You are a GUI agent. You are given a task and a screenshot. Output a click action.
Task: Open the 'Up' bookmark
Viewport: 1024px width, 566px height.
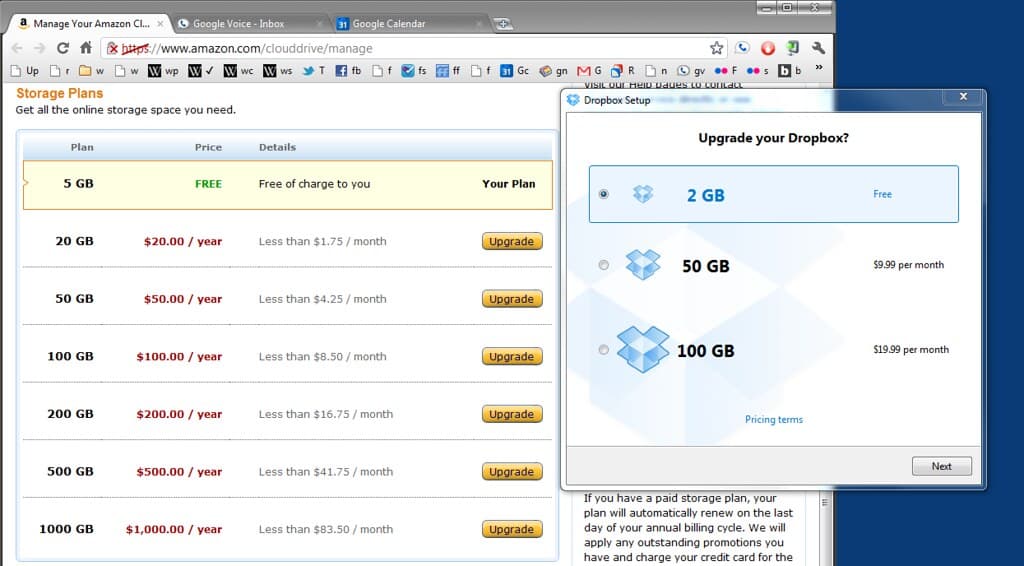pyautogui.click(x=24, y=71)
